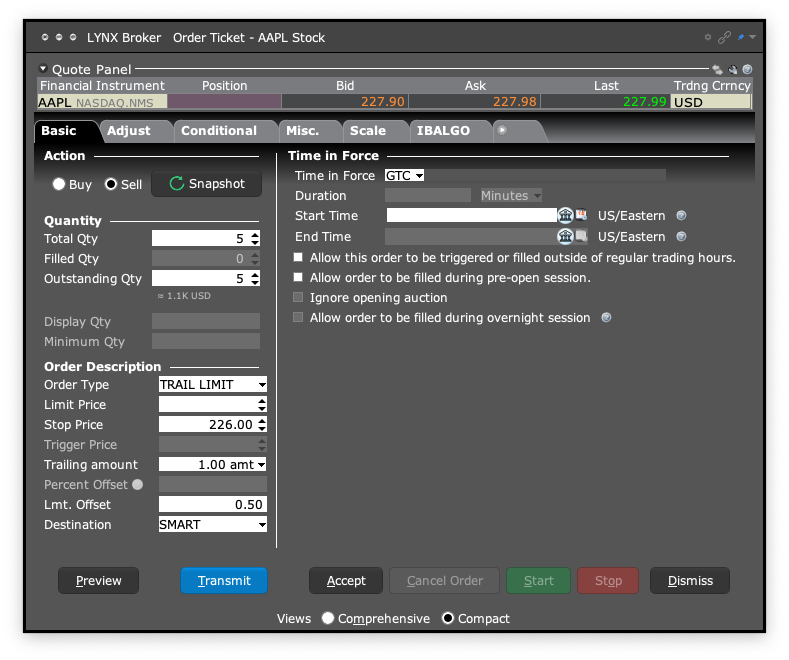Expand the Time in Force GTC dropdown

[405, 176]
